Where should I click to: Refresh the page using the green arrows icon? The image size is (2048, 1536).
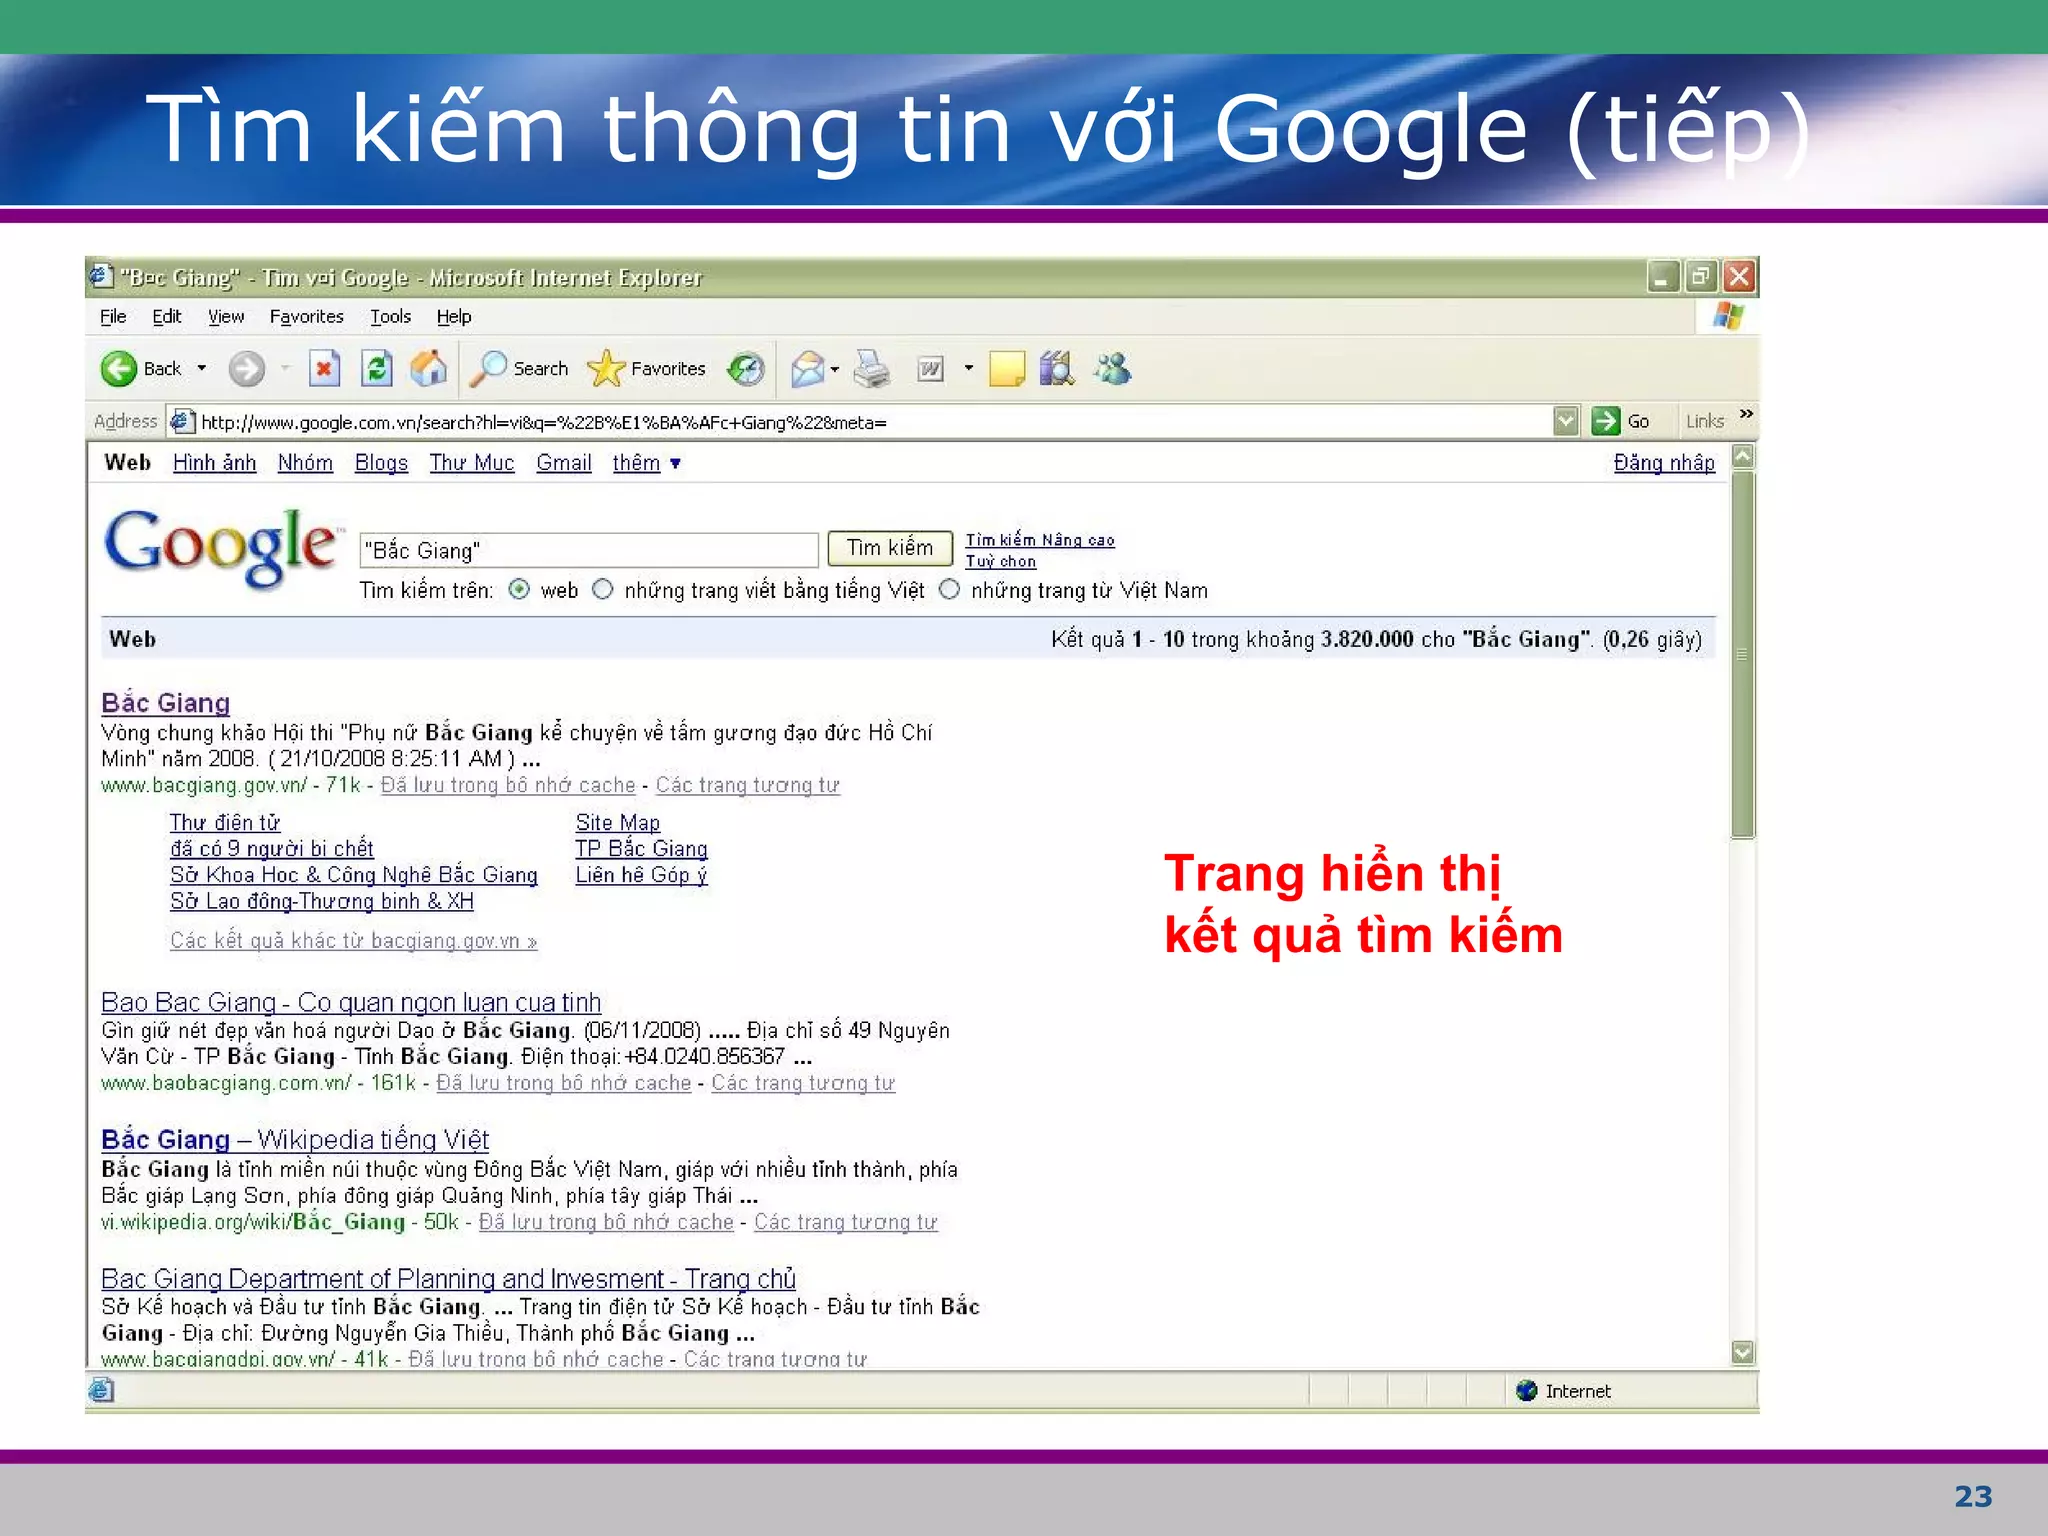pyautogui.click(x=376, y=369)
